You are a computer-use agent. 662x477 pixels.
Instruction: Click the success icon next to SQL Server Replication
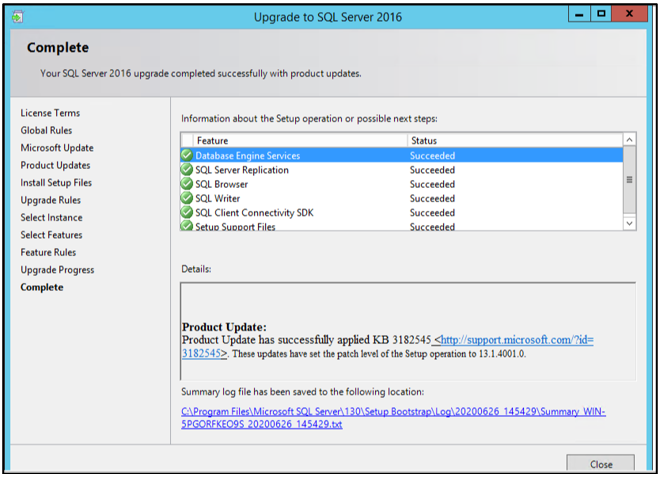pyautogui.click(x=187, y=170)
